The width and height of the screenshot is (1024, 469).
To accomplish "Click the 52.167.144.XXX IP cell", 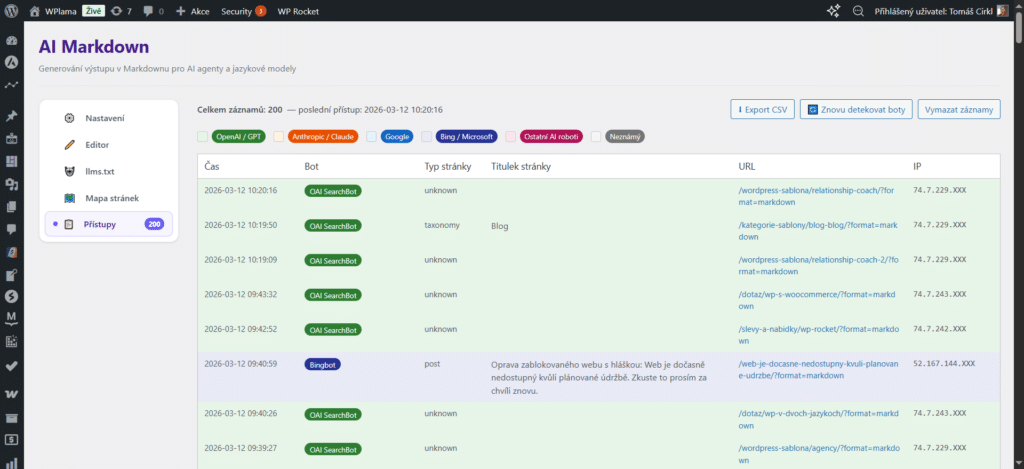I will pos(944,363).
